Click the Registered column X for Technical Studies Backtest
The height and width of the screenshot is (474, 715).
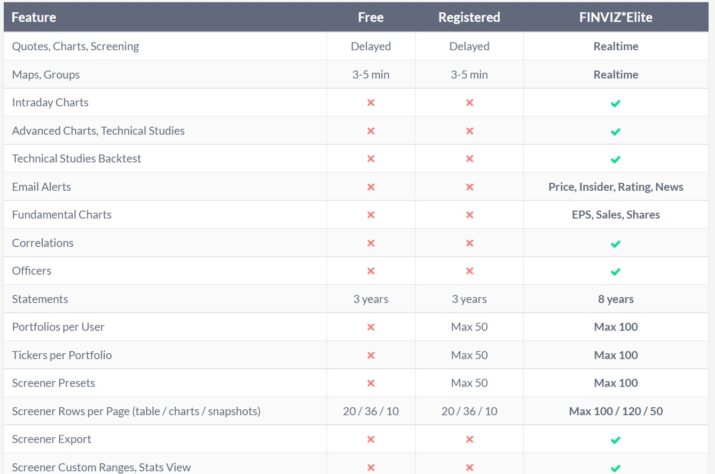tap(469, 159)
